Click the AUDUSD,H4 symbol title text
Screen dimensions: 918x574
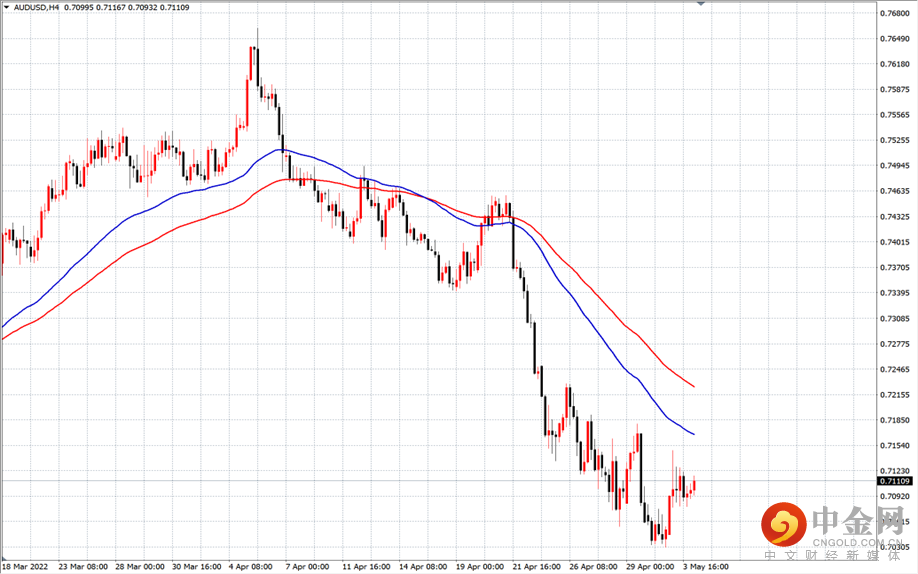pyautogui.click(x=36, y=8)
